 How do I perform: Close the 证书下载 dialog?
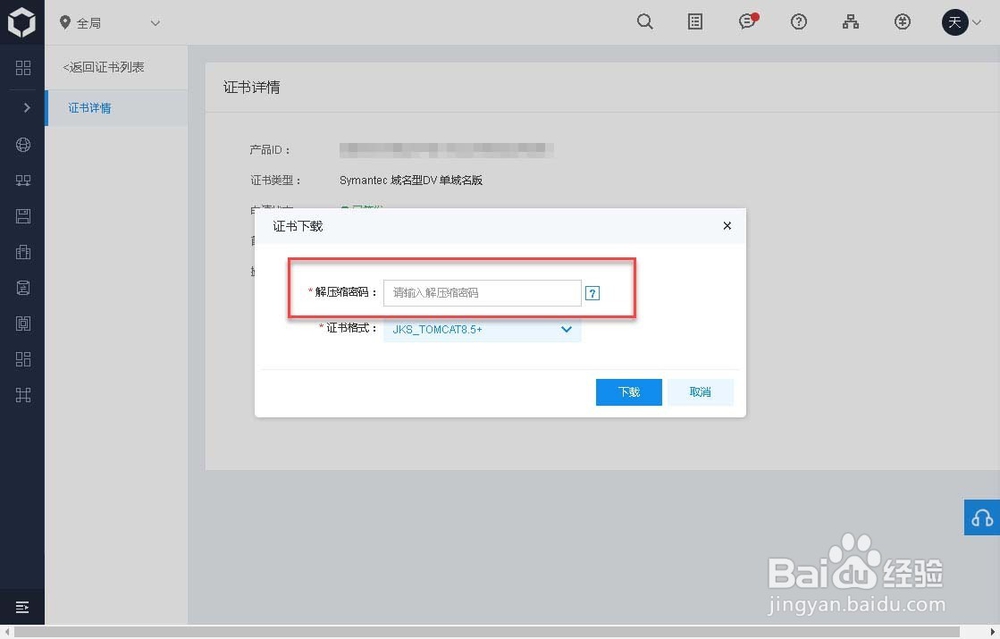pos(727,226)
